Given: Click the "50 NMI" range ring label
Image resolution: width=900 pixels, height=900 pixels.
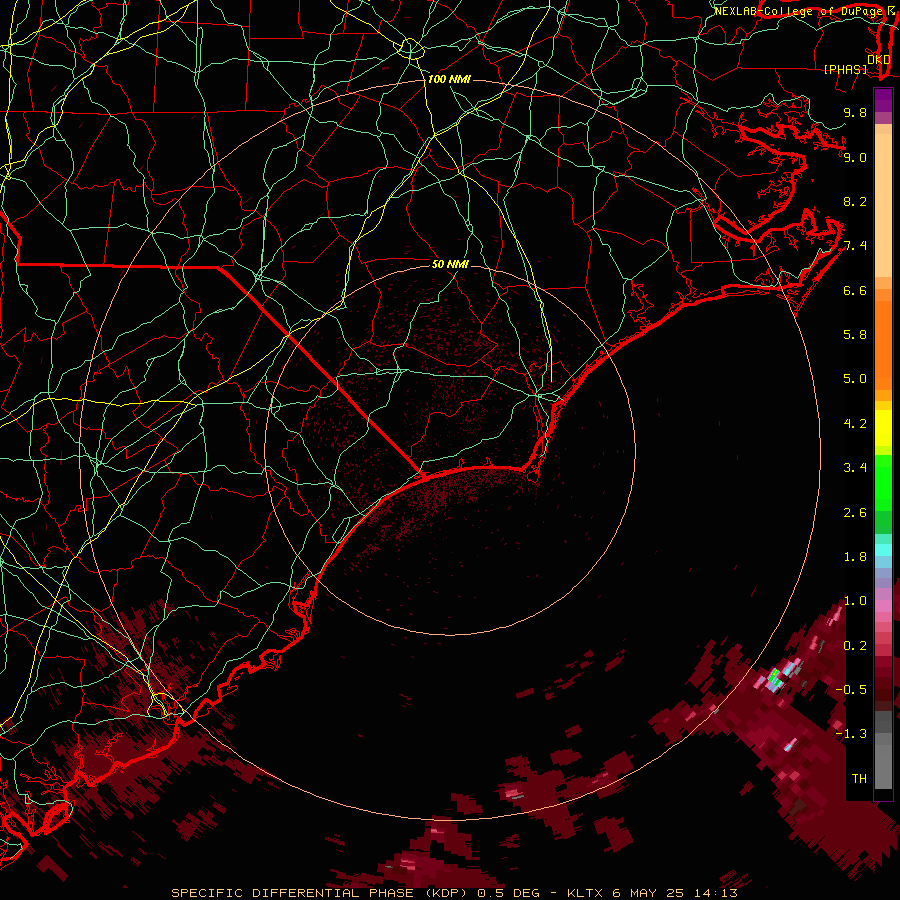Looking at the screenshot, I should point(450,264).
